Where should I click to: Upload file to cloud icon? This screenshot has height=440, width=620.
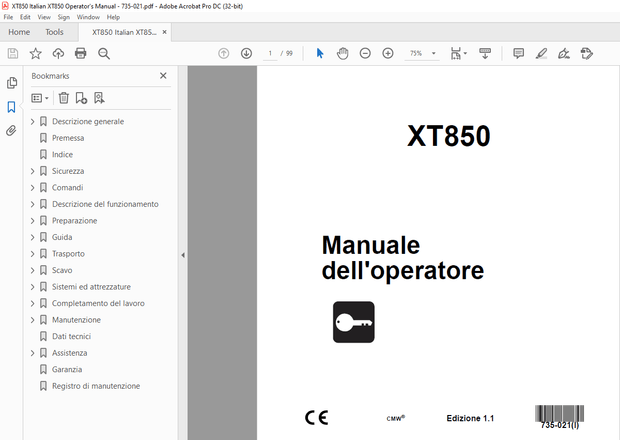click(x=58, y=53)
